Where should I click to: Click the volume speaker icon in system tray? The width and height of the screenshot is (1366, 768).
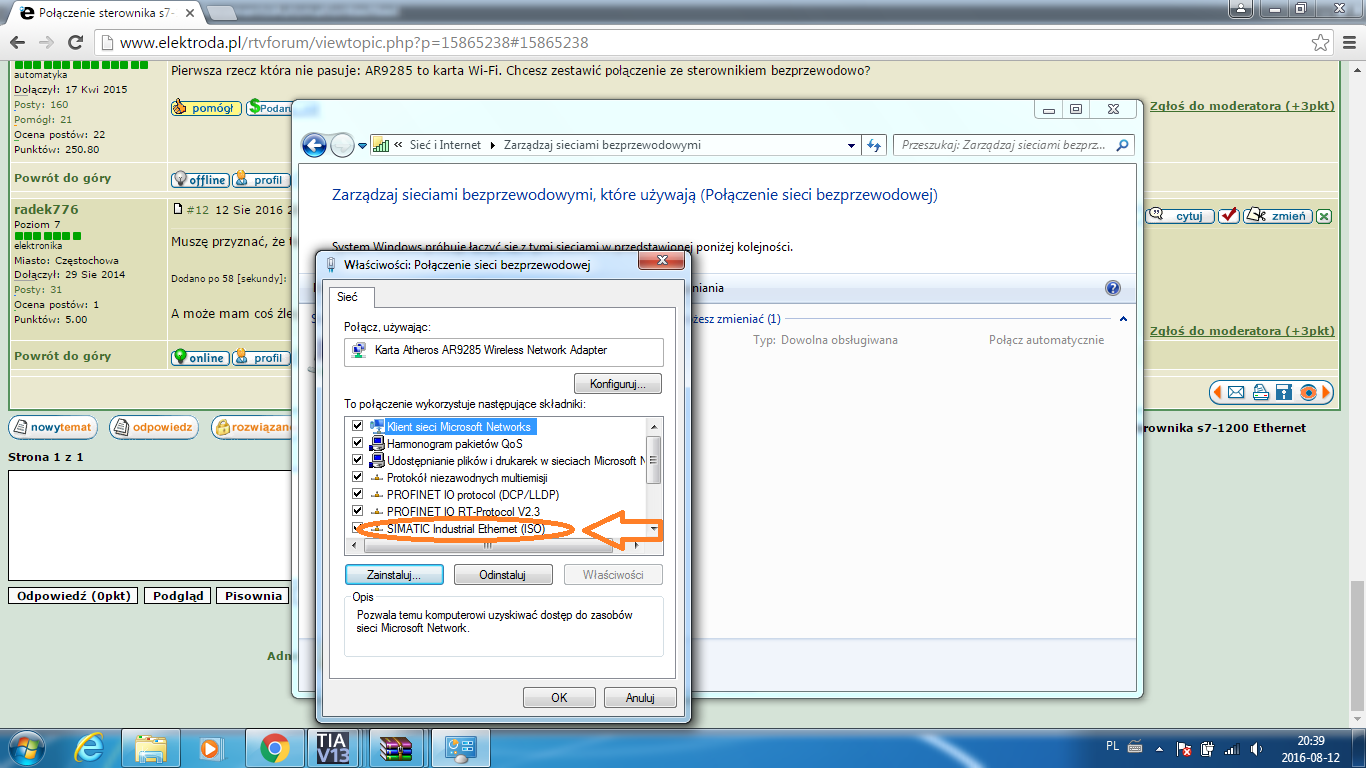[1257, 748]
